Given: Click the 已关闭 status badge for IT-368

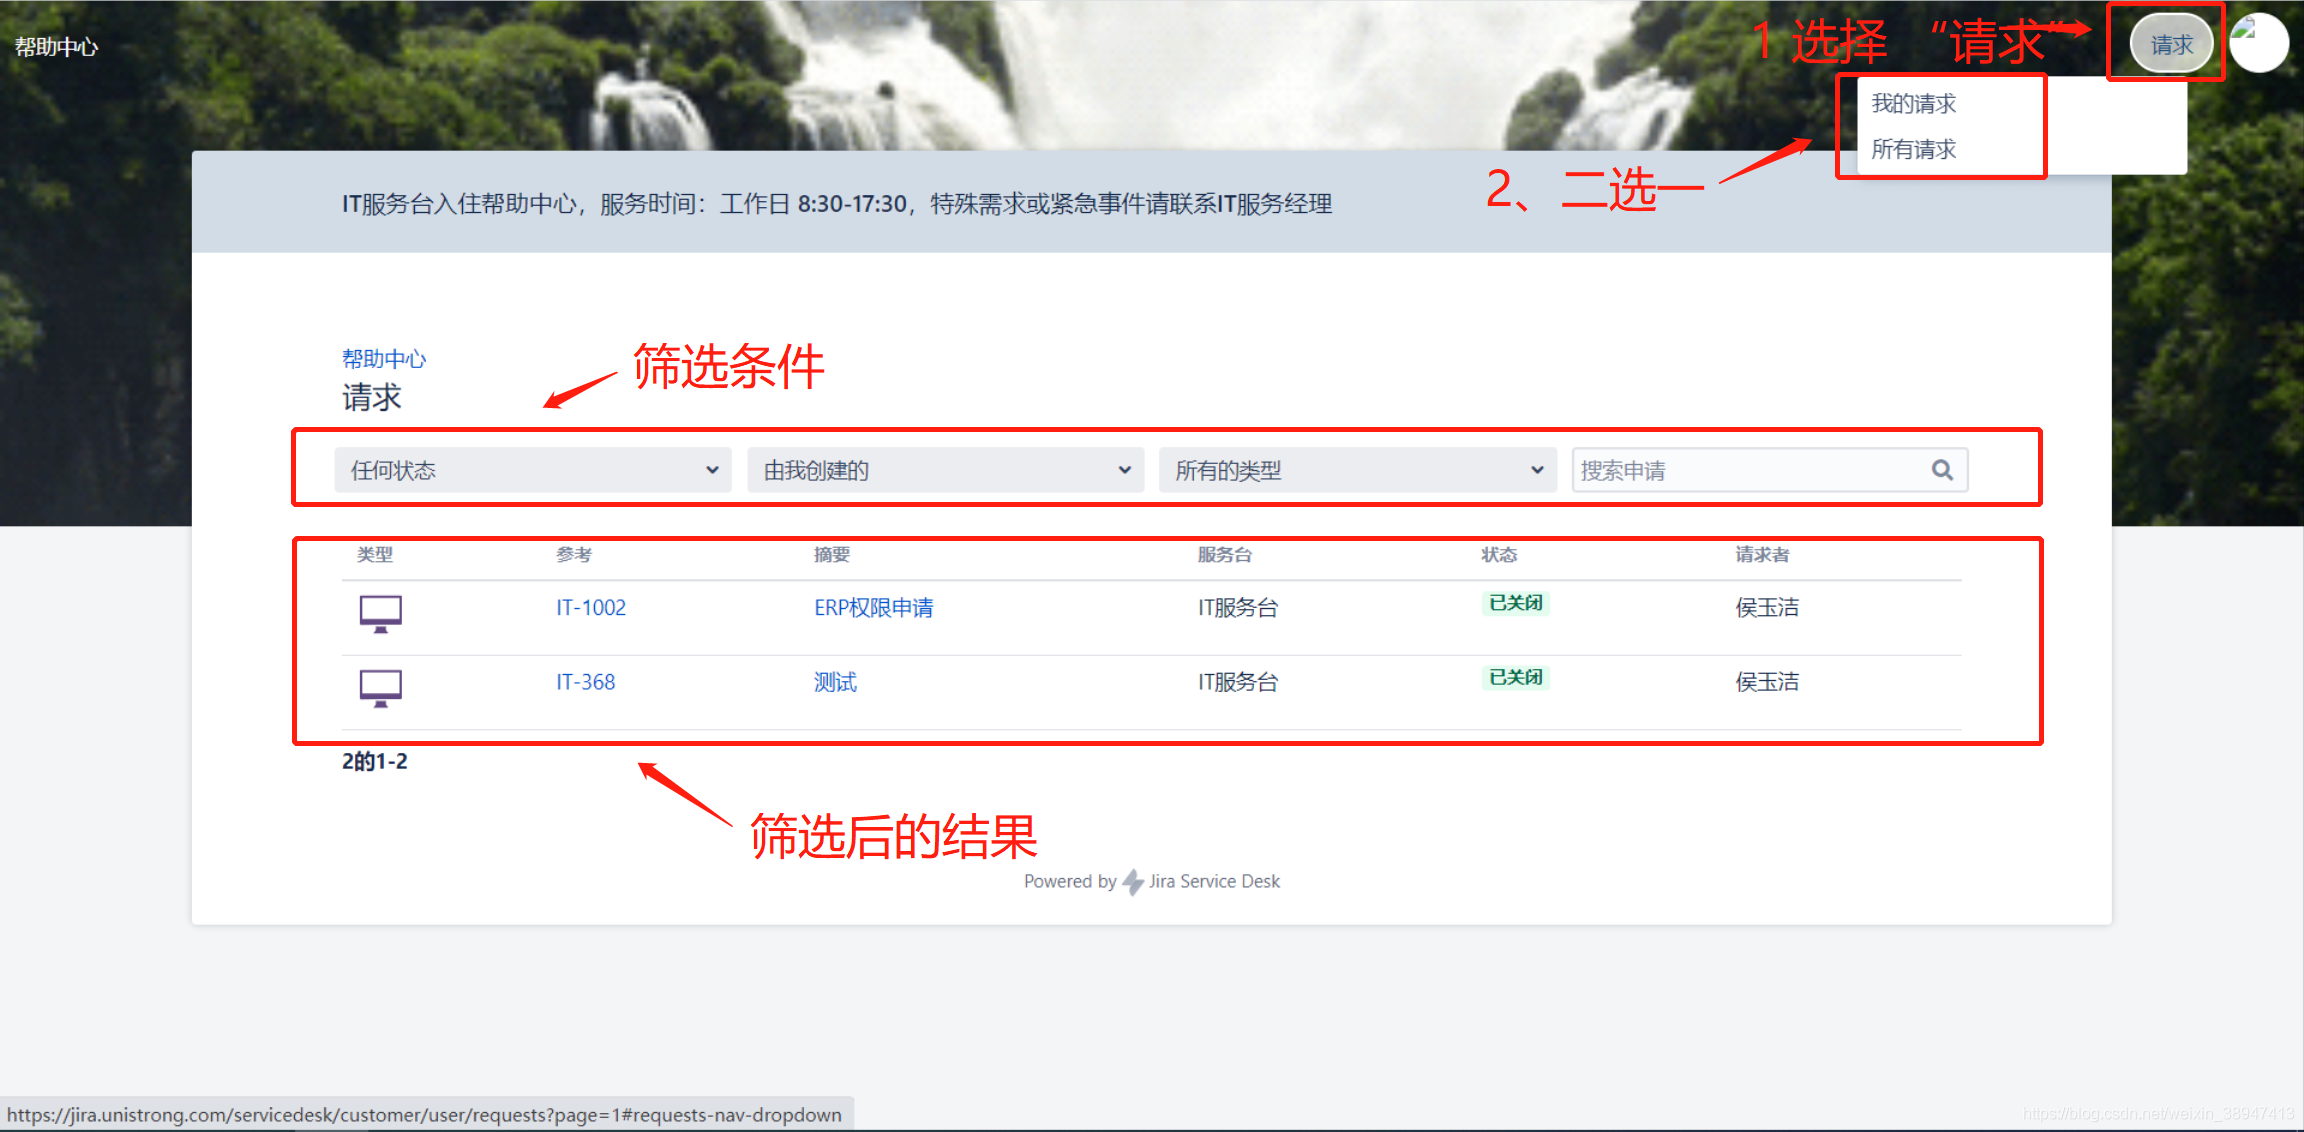Looking at the screenshot, I should (x=1515, y=678).
